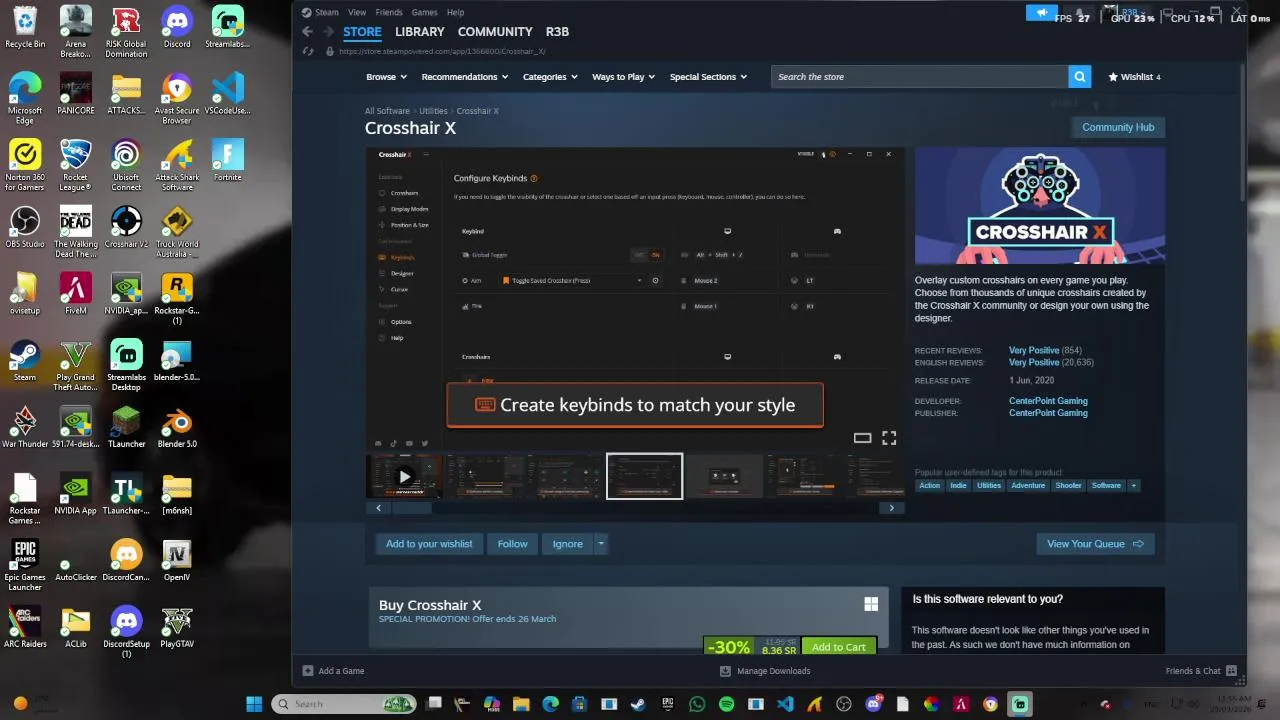Click the store search input field
The height and width of the screenshot is (720, 1280).
pyautogui.click(x=919, y=77)
